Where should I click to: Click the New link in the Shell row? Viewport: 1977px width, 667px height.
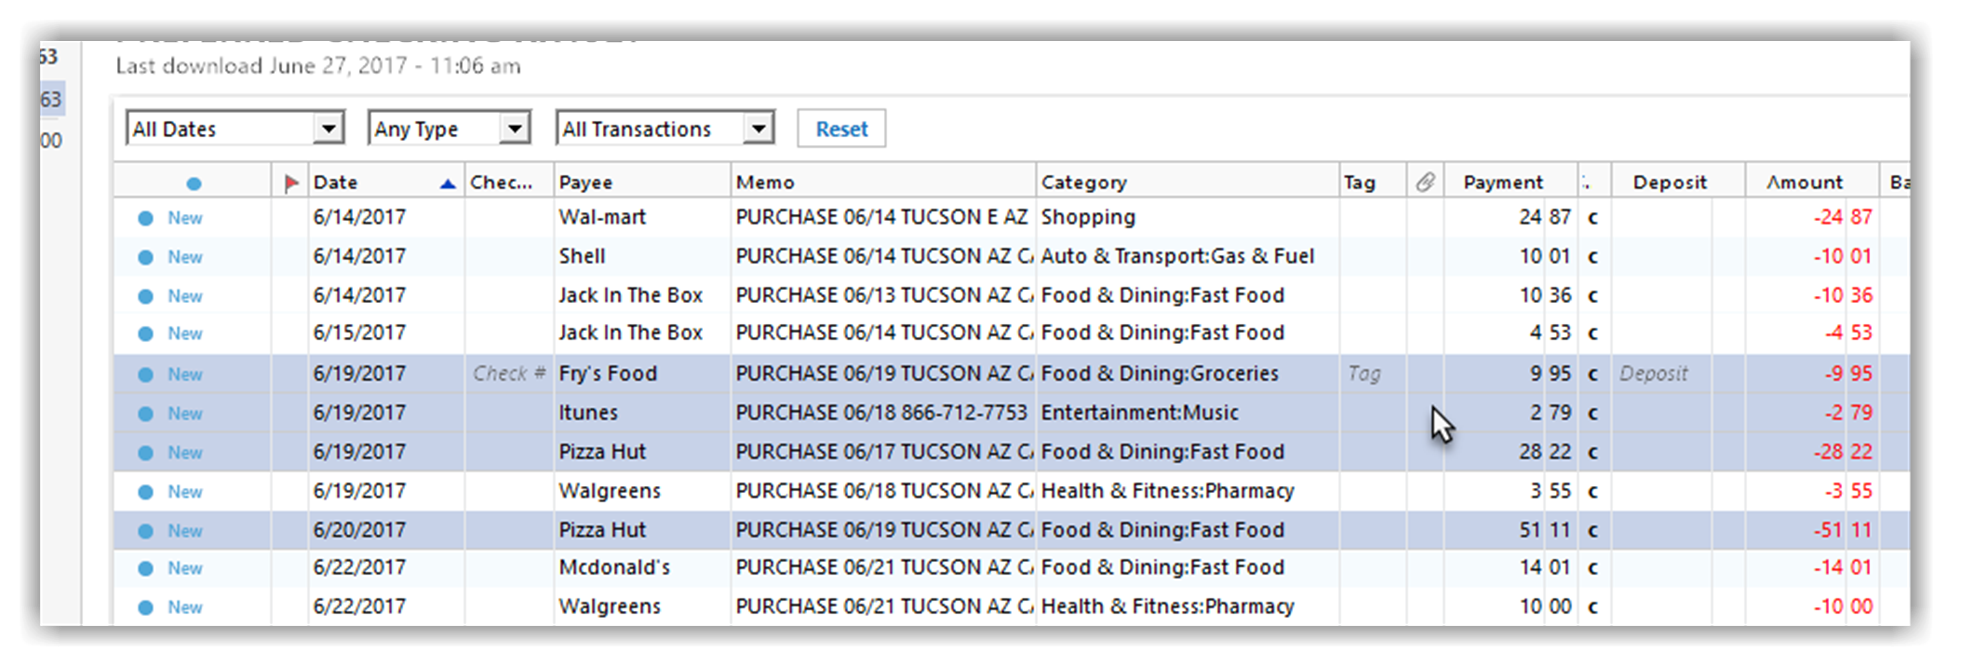185,257
